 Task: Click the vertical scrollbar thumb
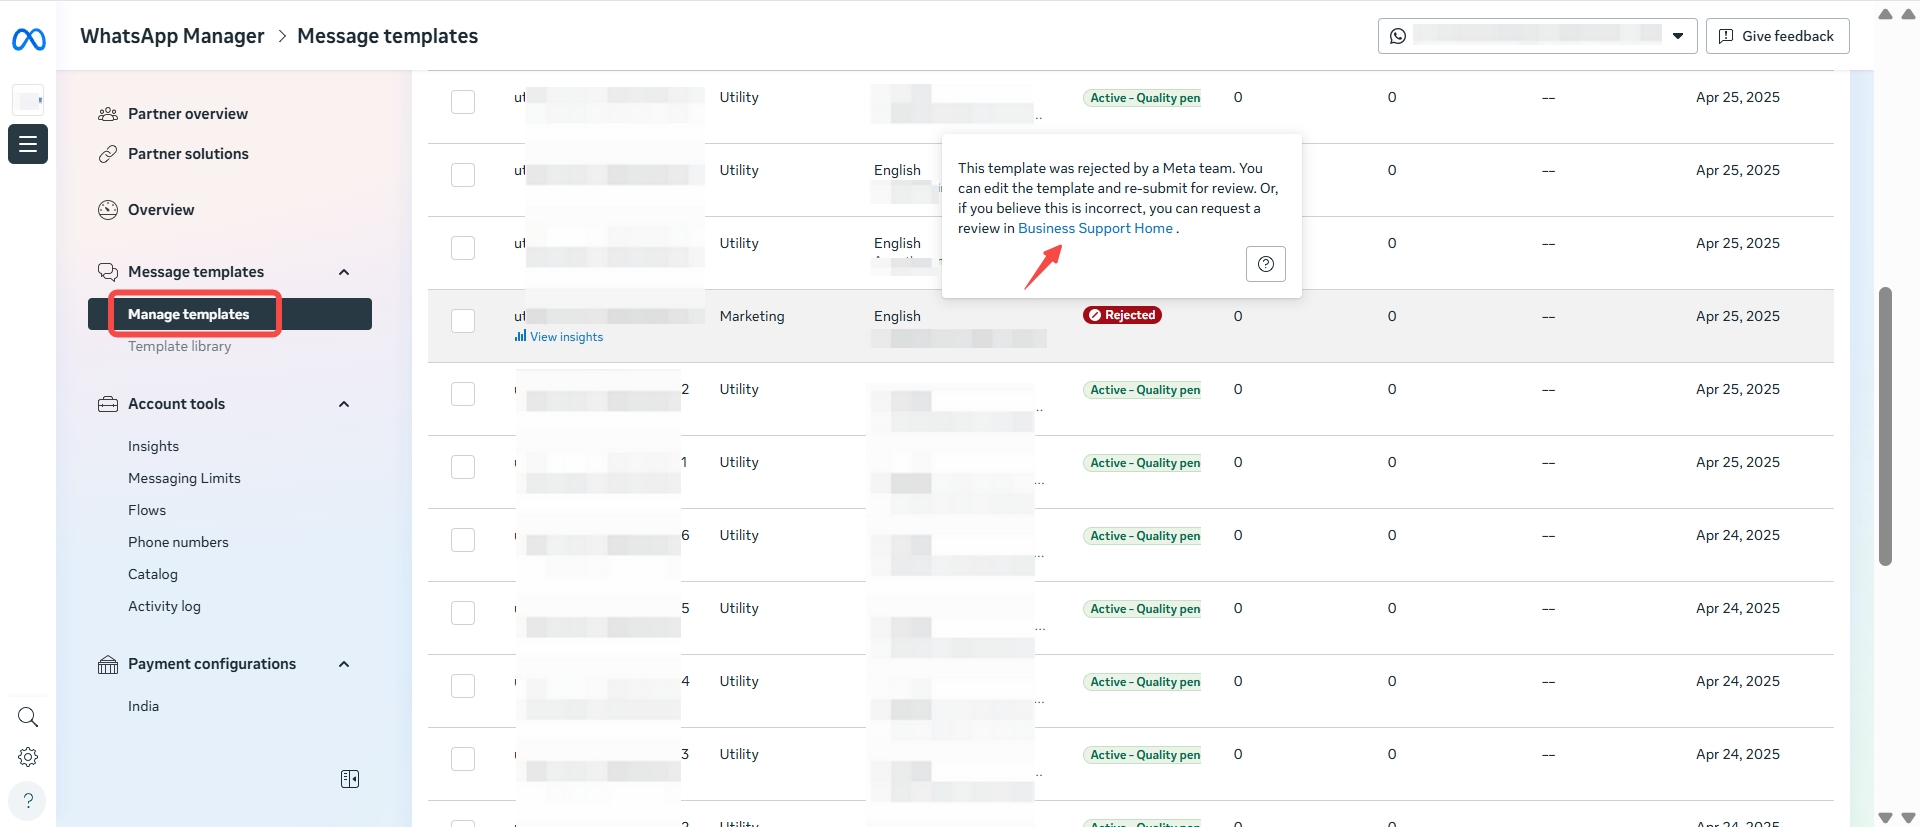[1885, 427]
